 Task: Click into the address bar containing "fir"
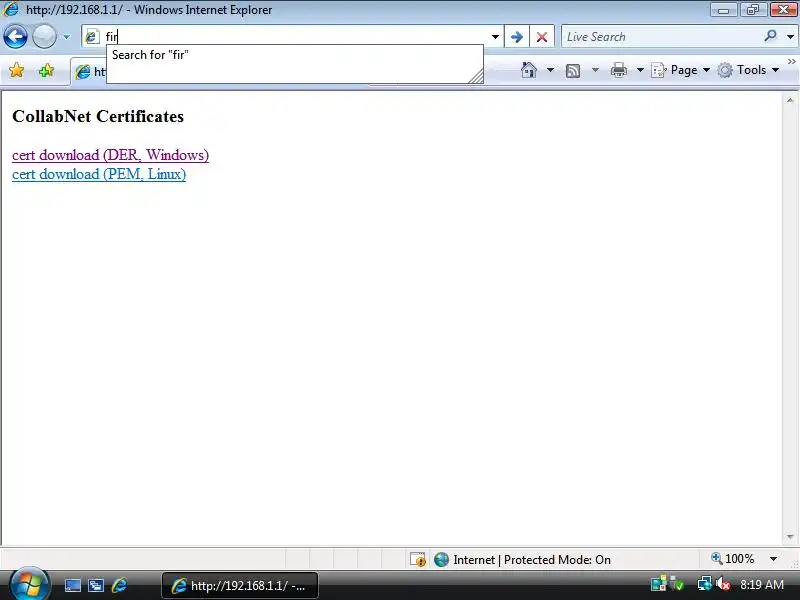click(x=293, y=37)
